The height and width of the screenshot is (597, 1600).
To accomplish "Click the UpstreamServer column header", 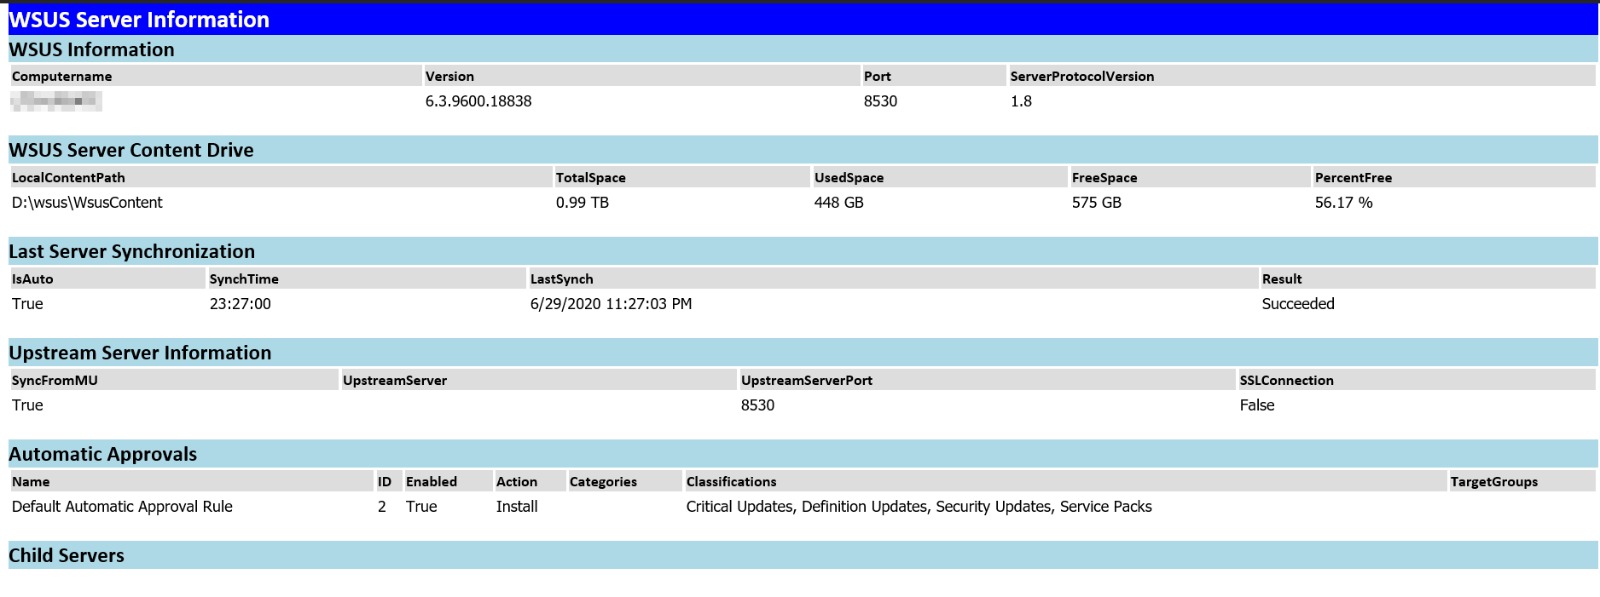I will 394,380.
